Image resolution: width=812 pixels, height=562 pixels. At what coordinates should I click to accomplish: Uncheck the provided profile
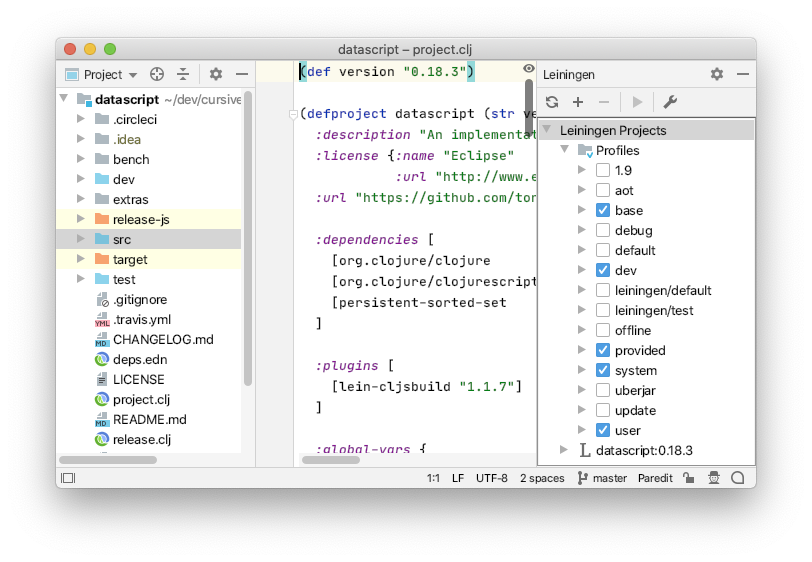coord(603,351)
